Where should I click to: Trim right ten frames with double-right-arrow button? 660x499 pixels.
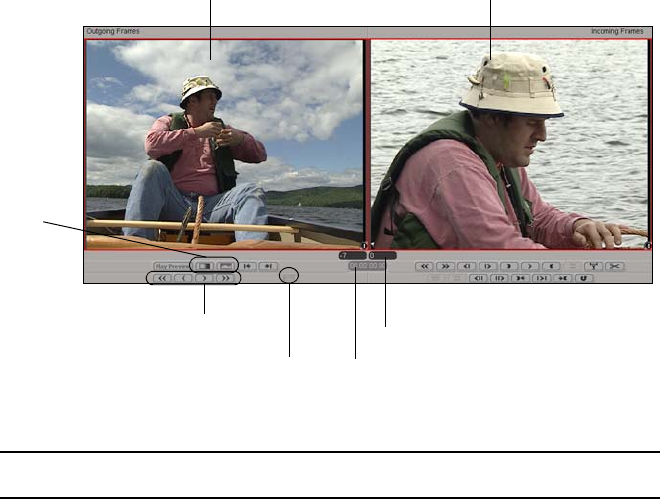pos(226,278)
